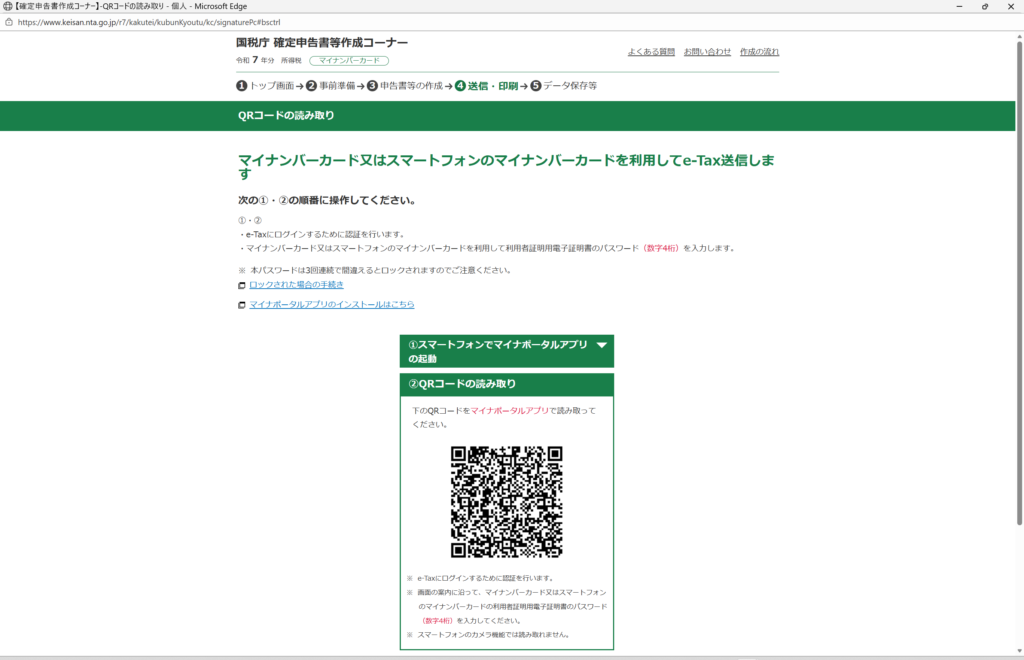Click the QR code image
The image size is (1024, 660).
(506, 501)
